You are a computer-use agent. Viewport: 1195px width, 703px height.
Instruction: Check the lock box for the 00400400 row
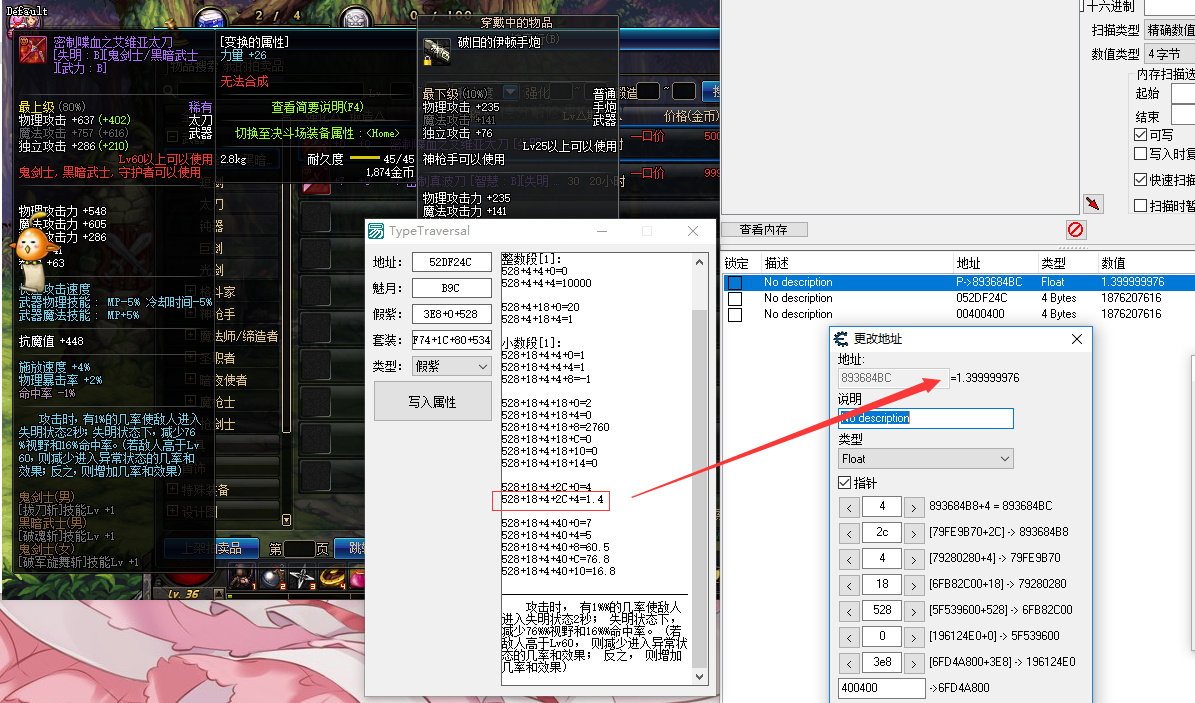coord(735,314)
